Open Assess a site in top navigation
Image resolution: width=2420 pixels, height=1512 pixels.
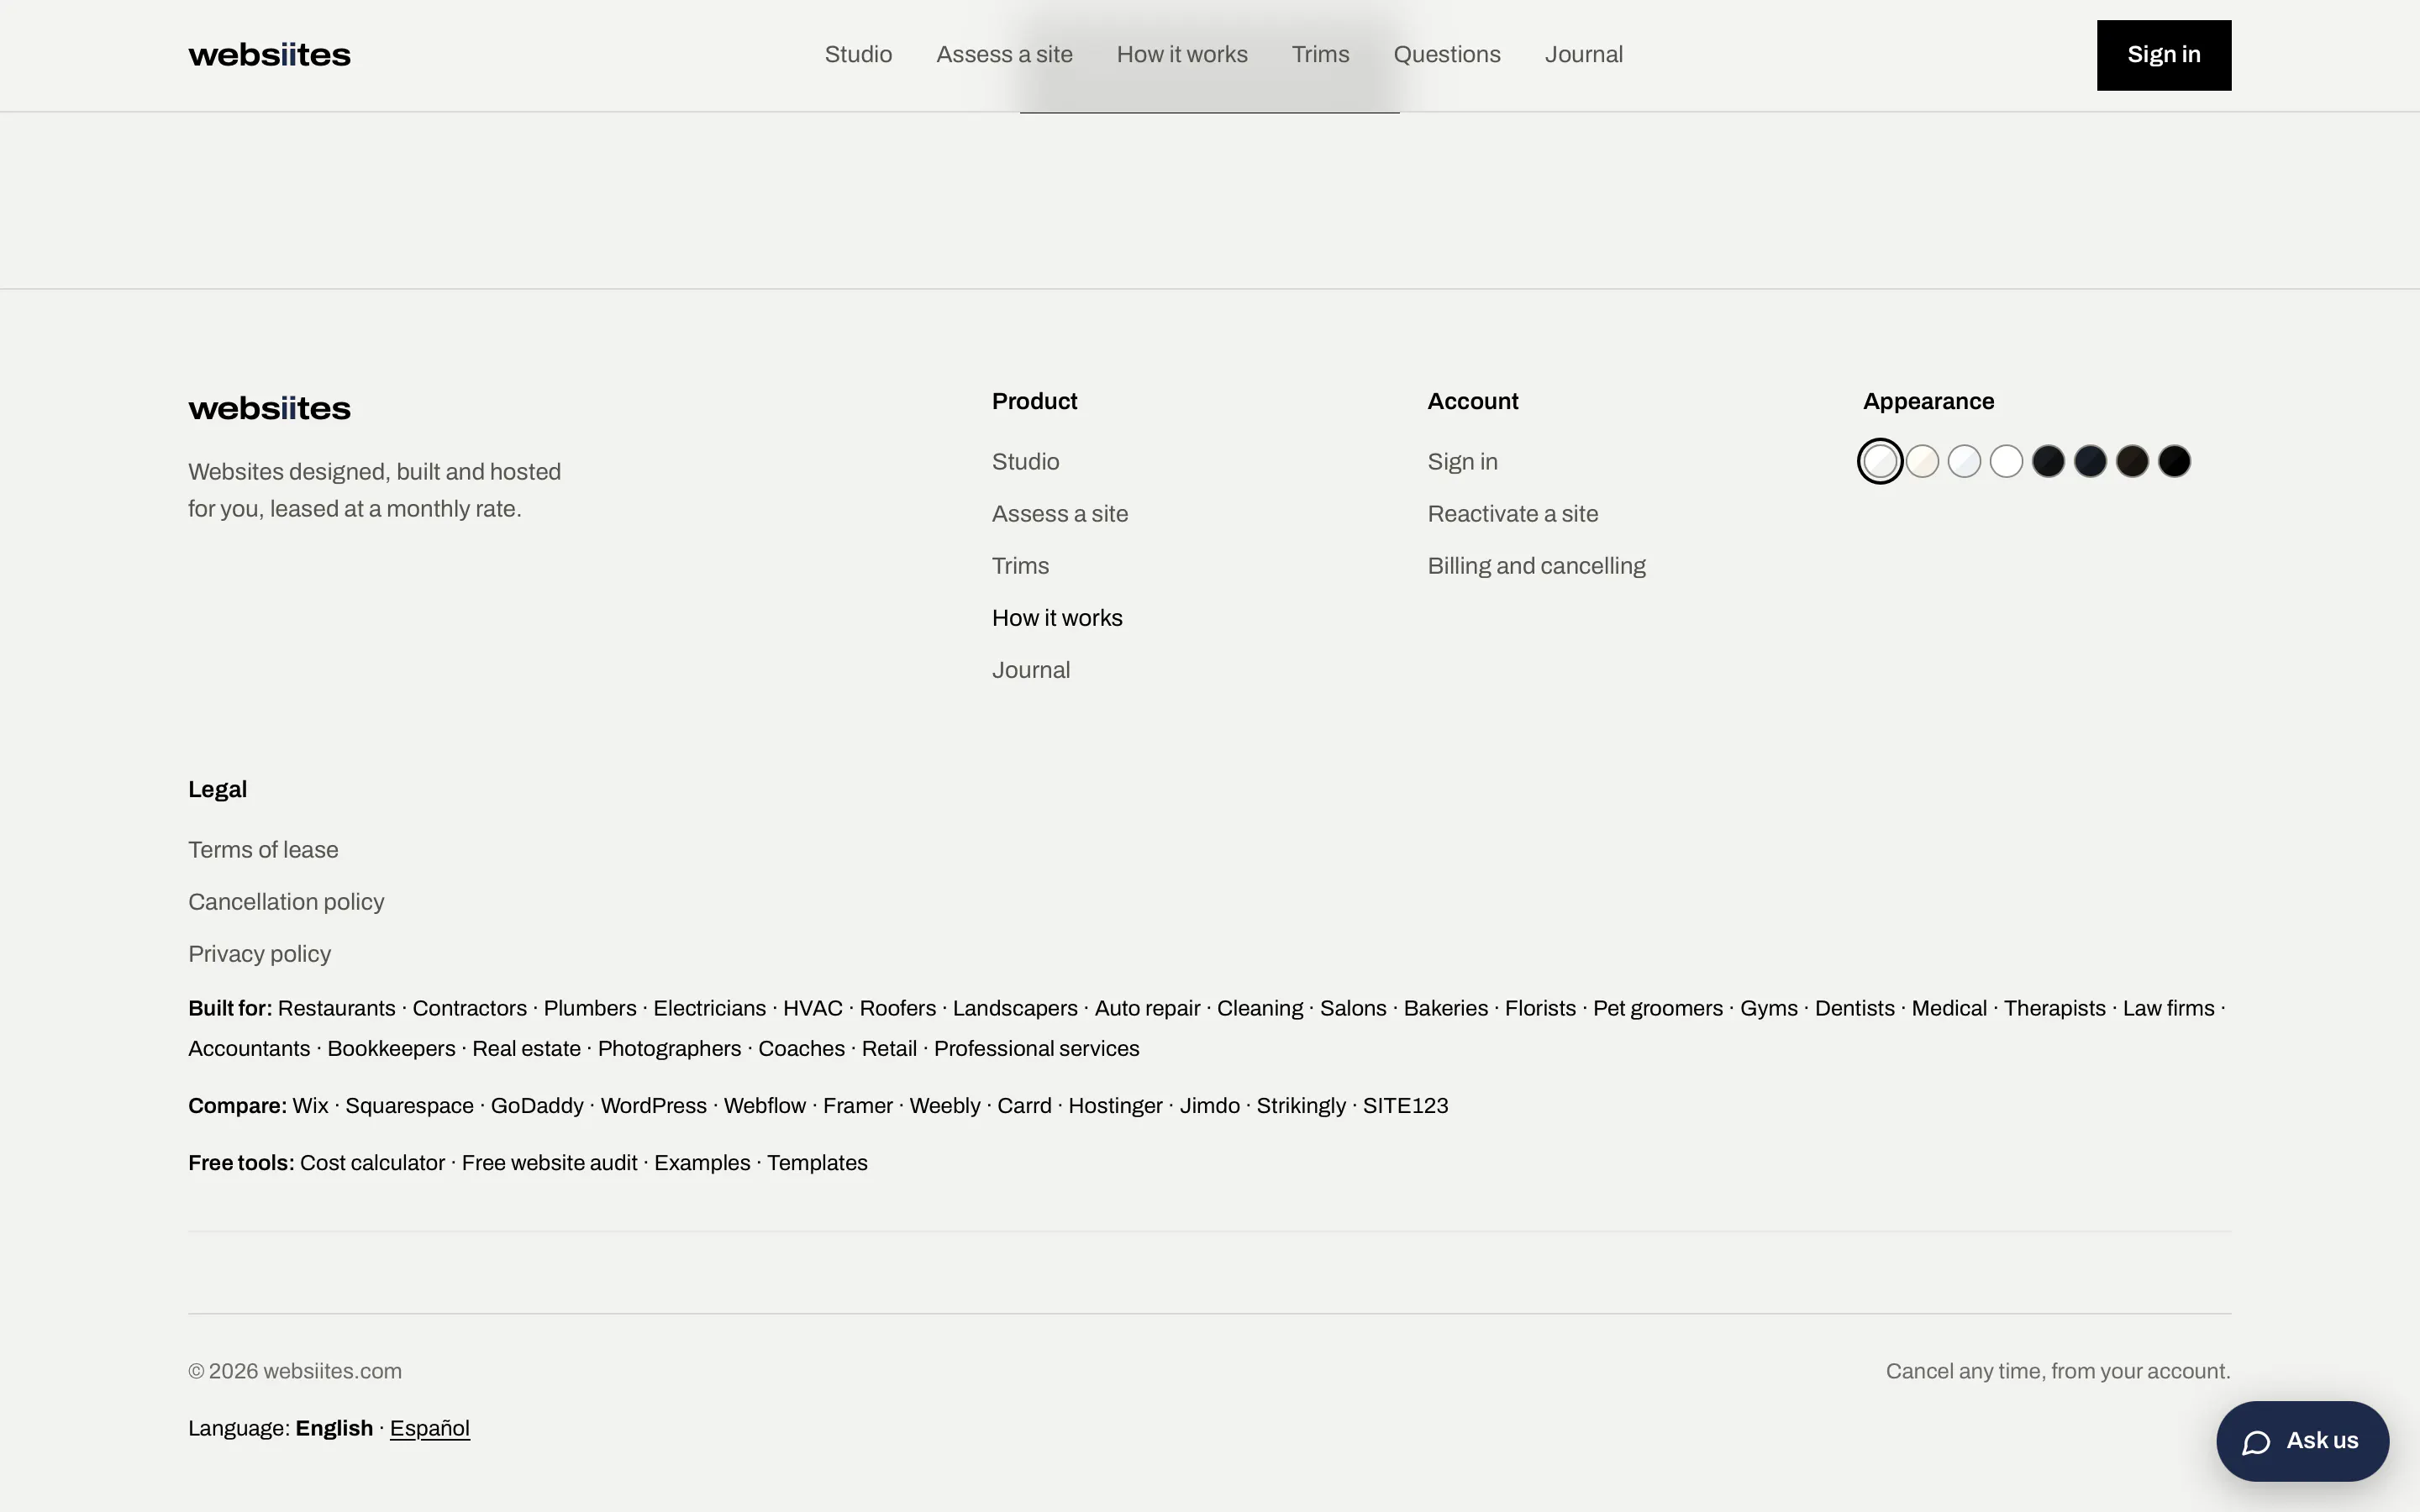click(x=1004, y=55)
